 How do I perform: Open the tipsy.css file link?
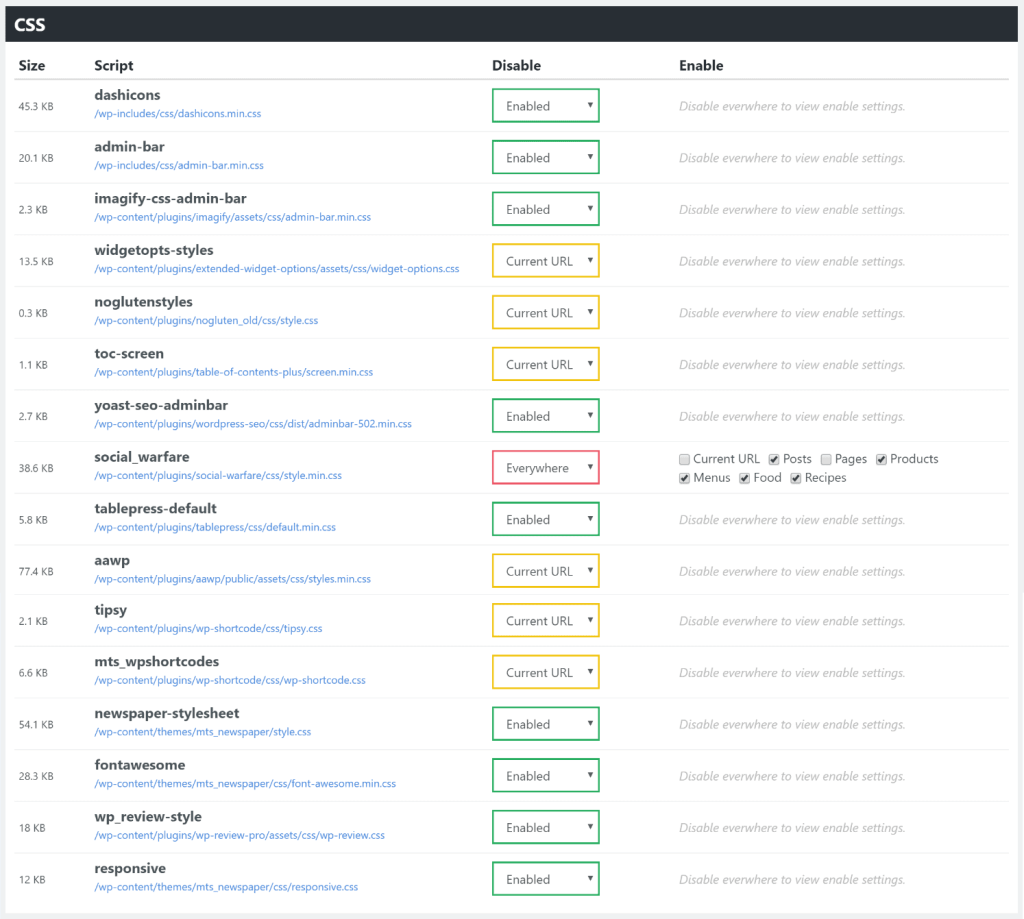tap(208, 628)
